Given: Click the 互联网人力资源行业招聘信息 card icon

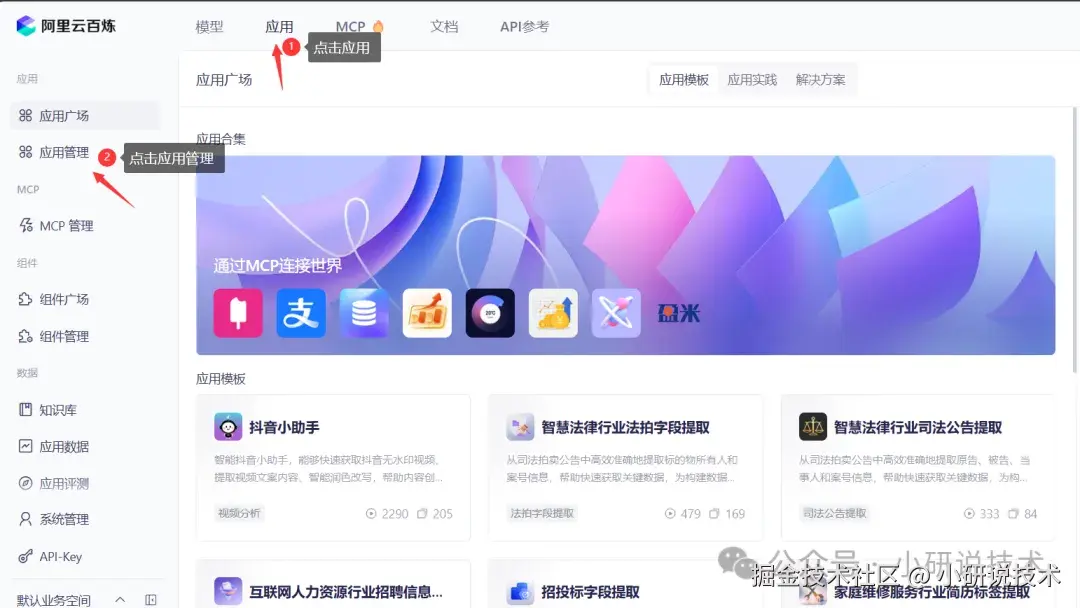Looking at the screenshot, I should [228, 591].
